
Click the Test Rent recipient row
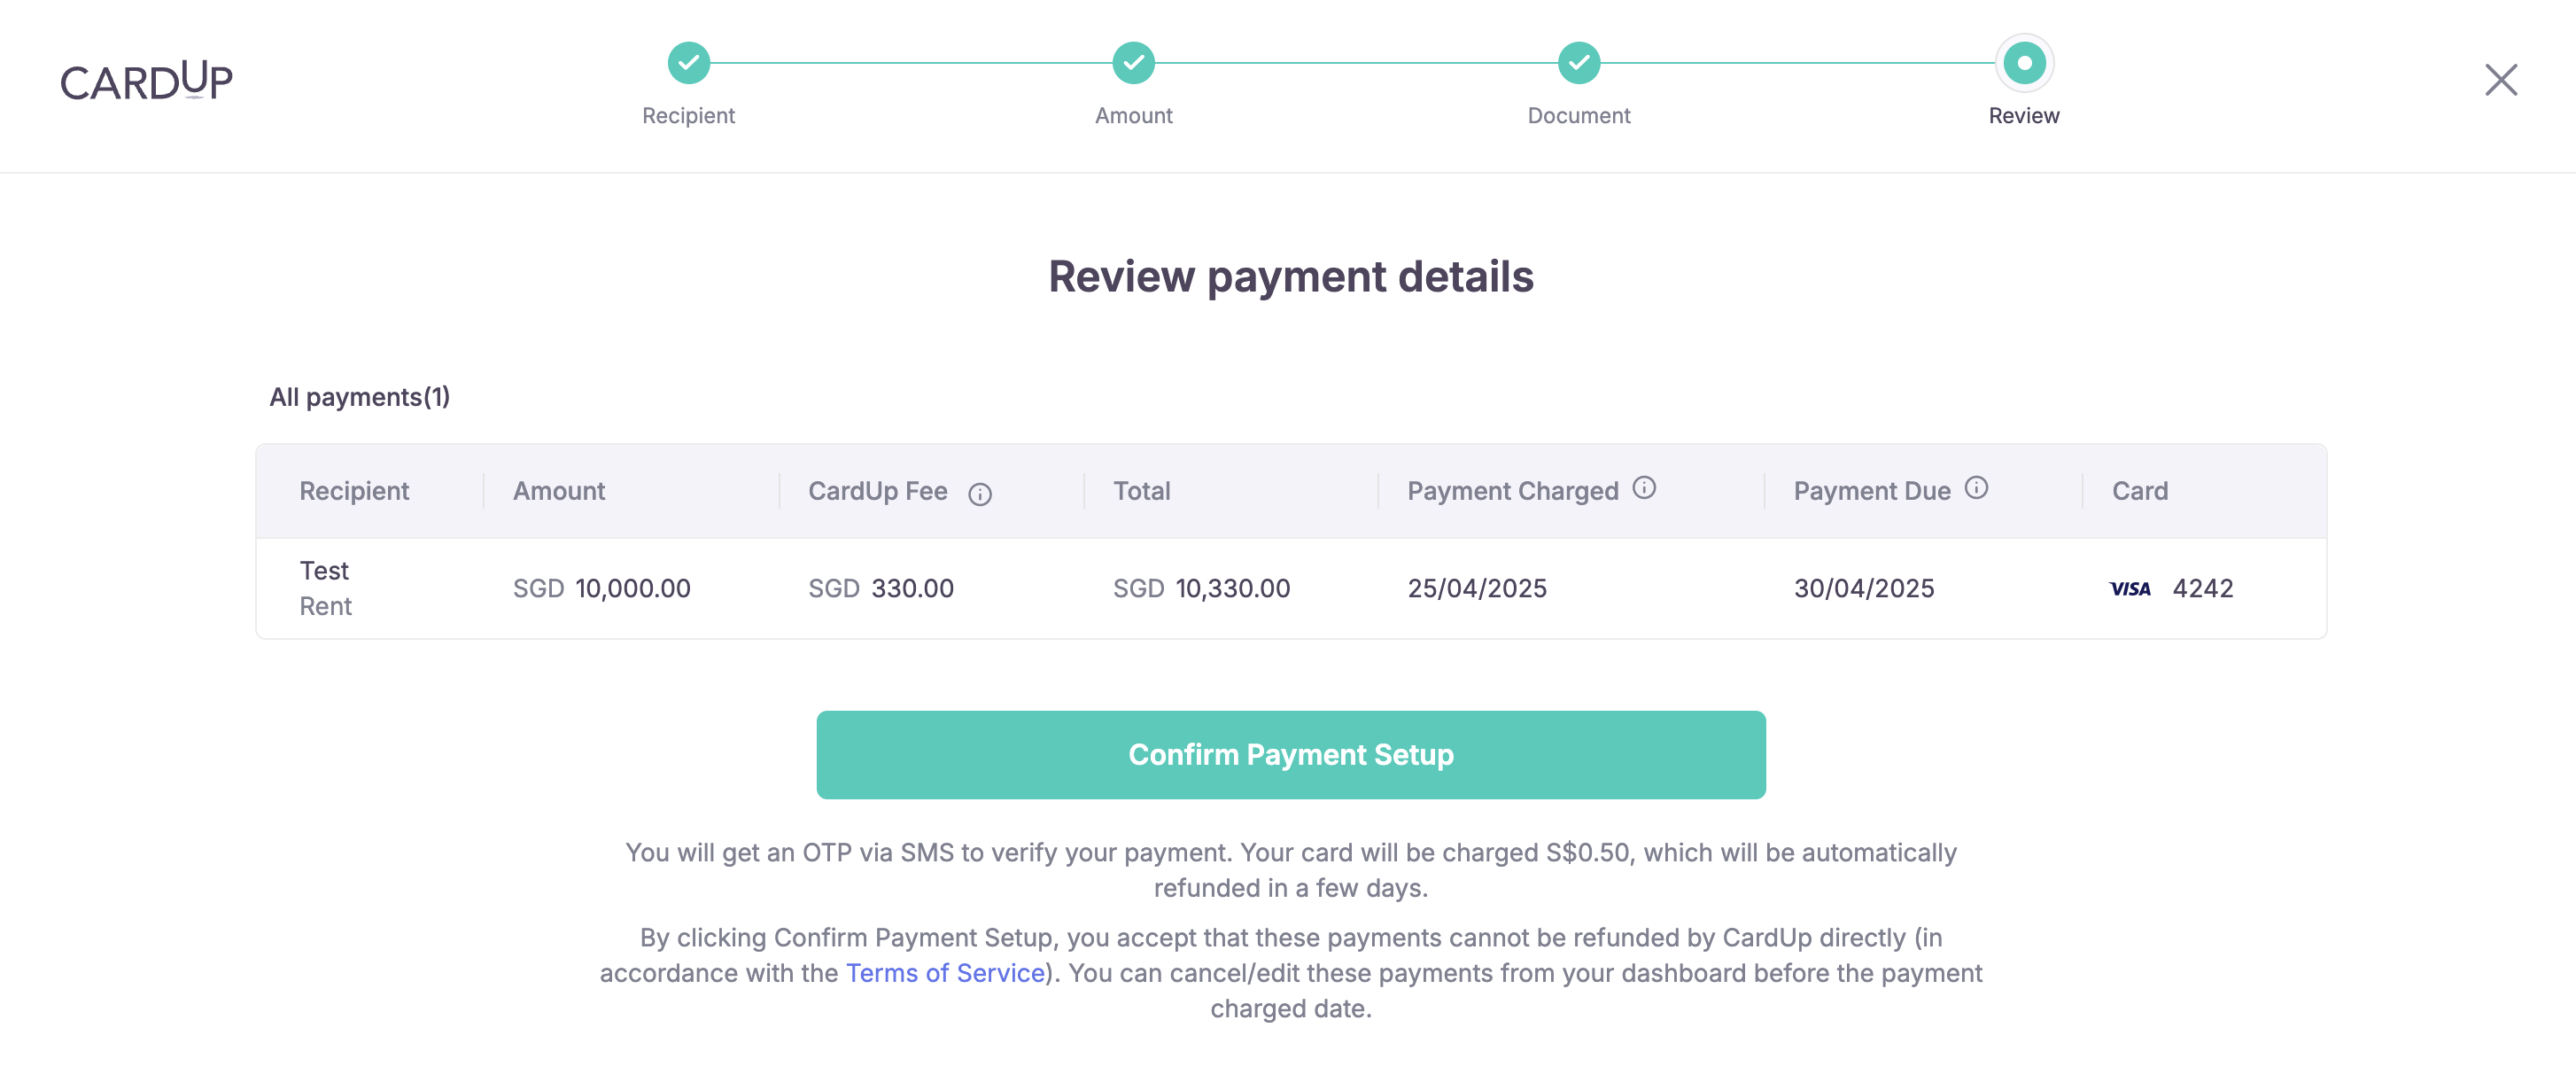point(1291,589)
